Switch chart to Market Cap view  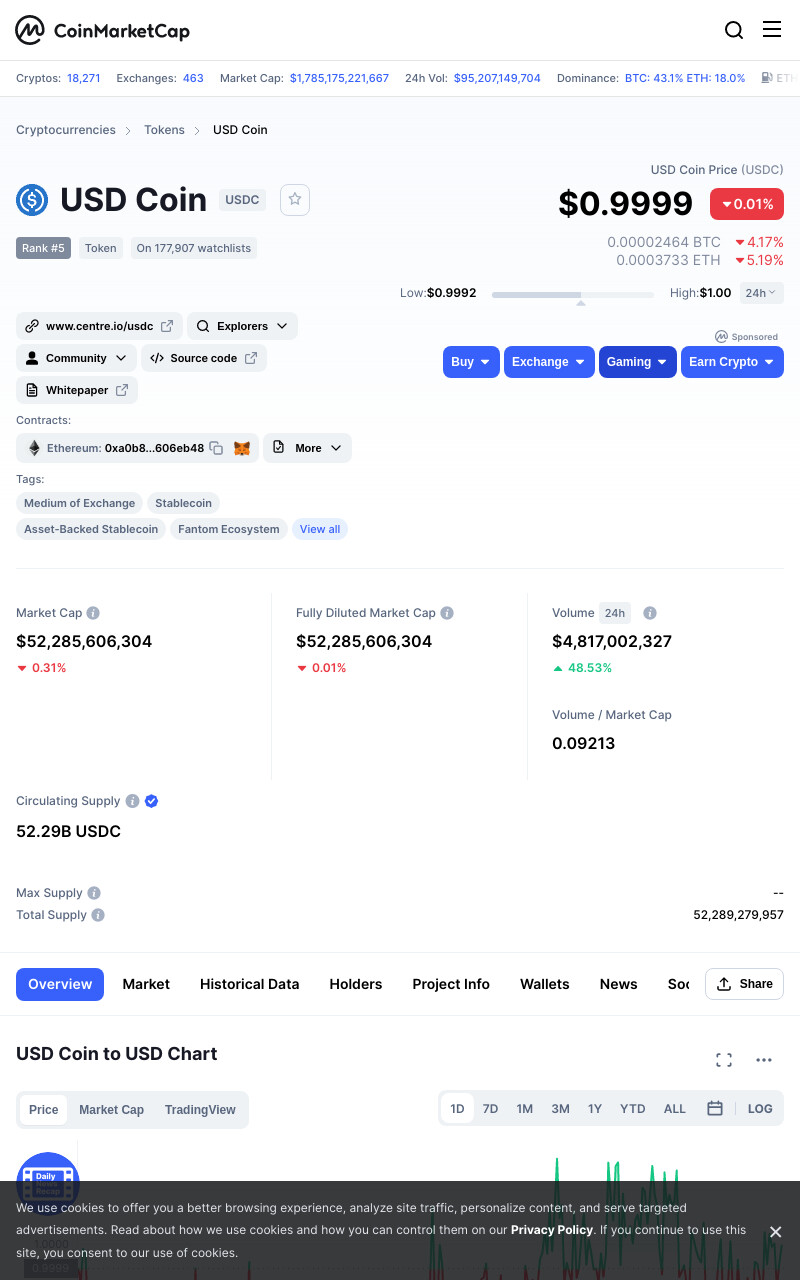[111, 1110]
